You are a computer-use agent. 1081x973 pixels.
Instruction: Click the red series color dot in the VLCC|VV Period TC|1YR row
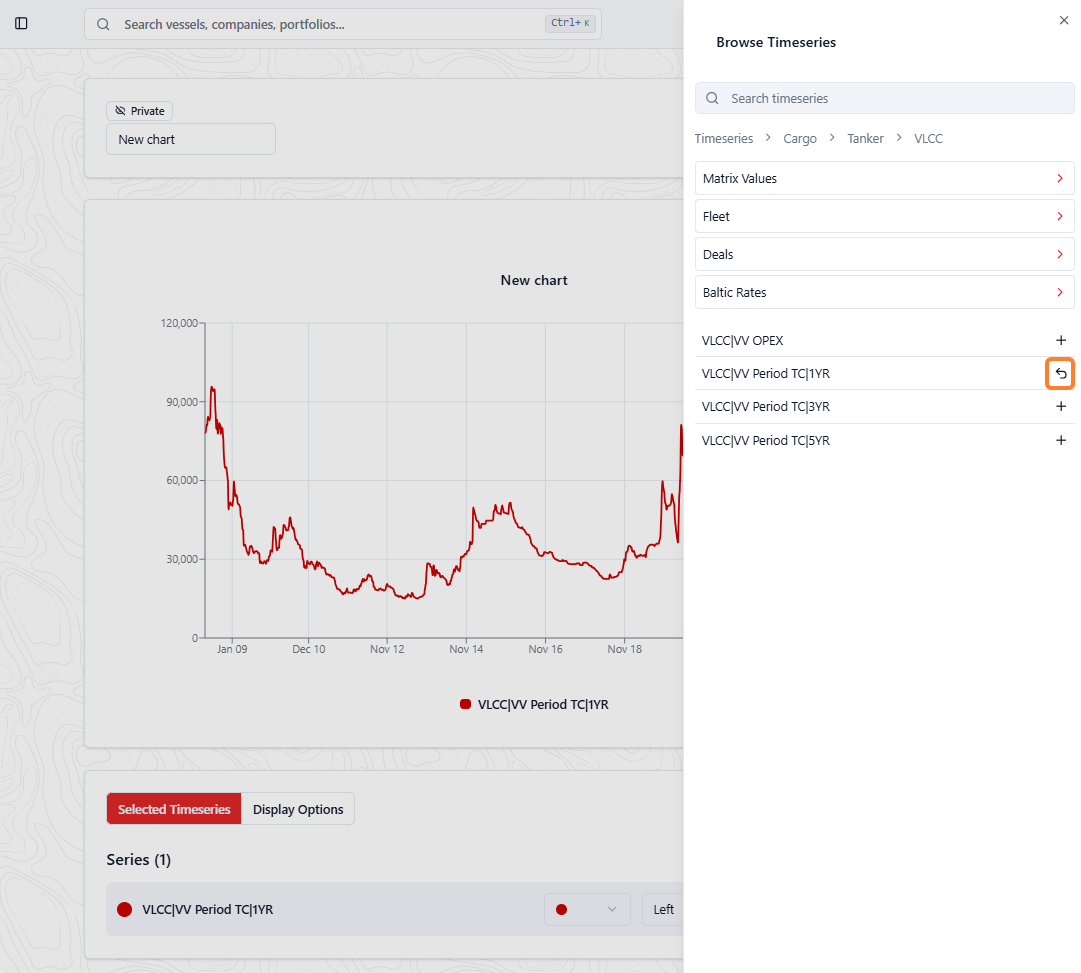125,909
